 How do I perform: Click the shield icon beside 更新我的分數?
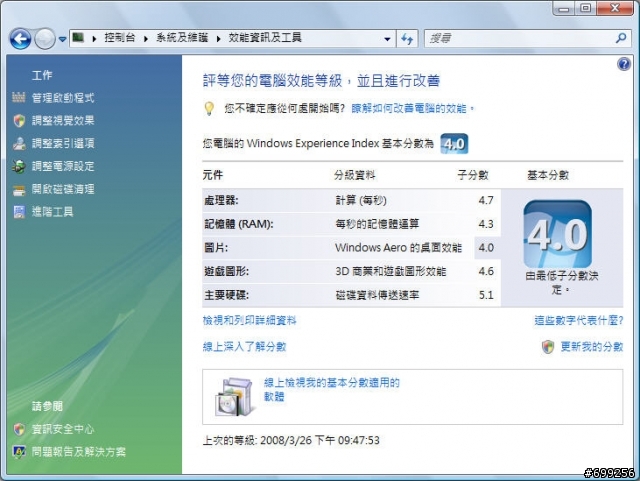tap(548, 347)
